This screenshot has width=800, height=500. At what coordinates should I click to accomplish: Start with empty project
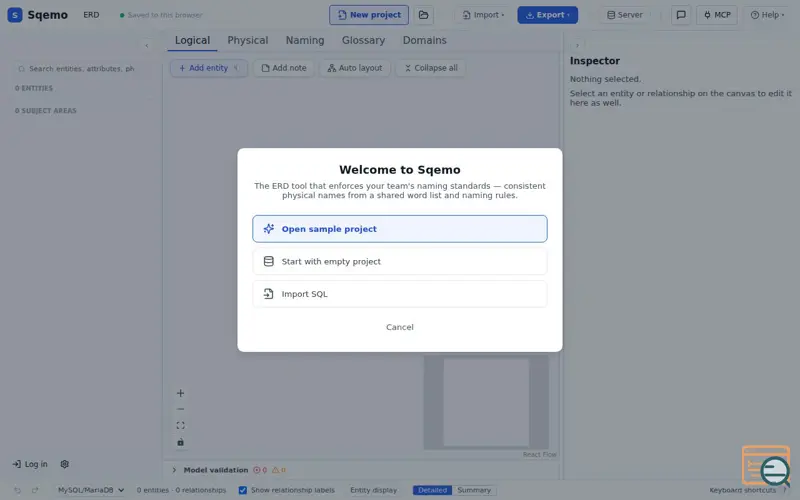pyautogui.click(x=399, y=261)
